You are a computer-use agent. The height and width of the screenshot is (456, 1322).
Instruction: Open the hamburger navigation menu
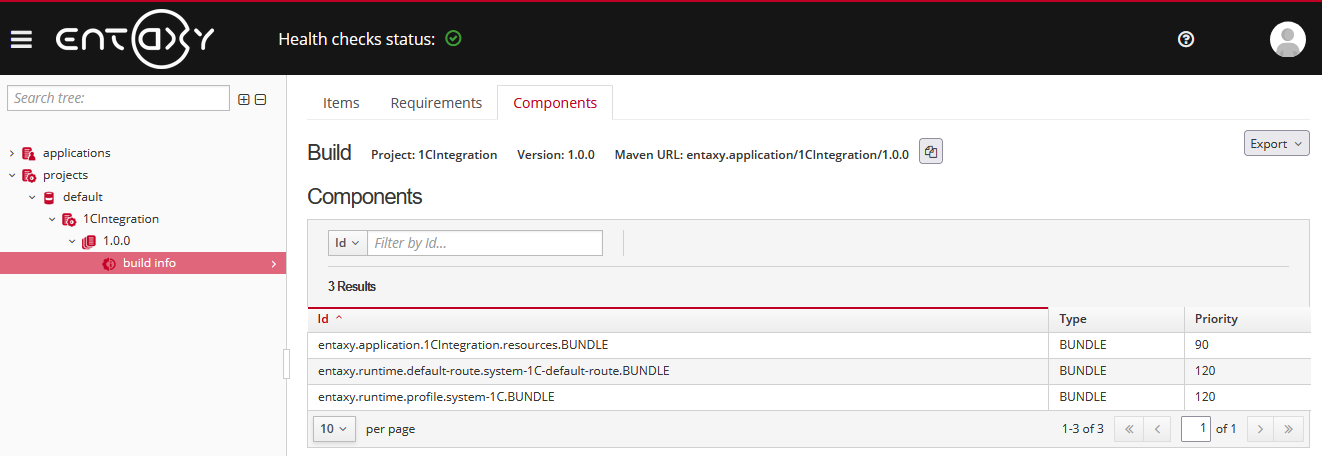coord(21,40)
